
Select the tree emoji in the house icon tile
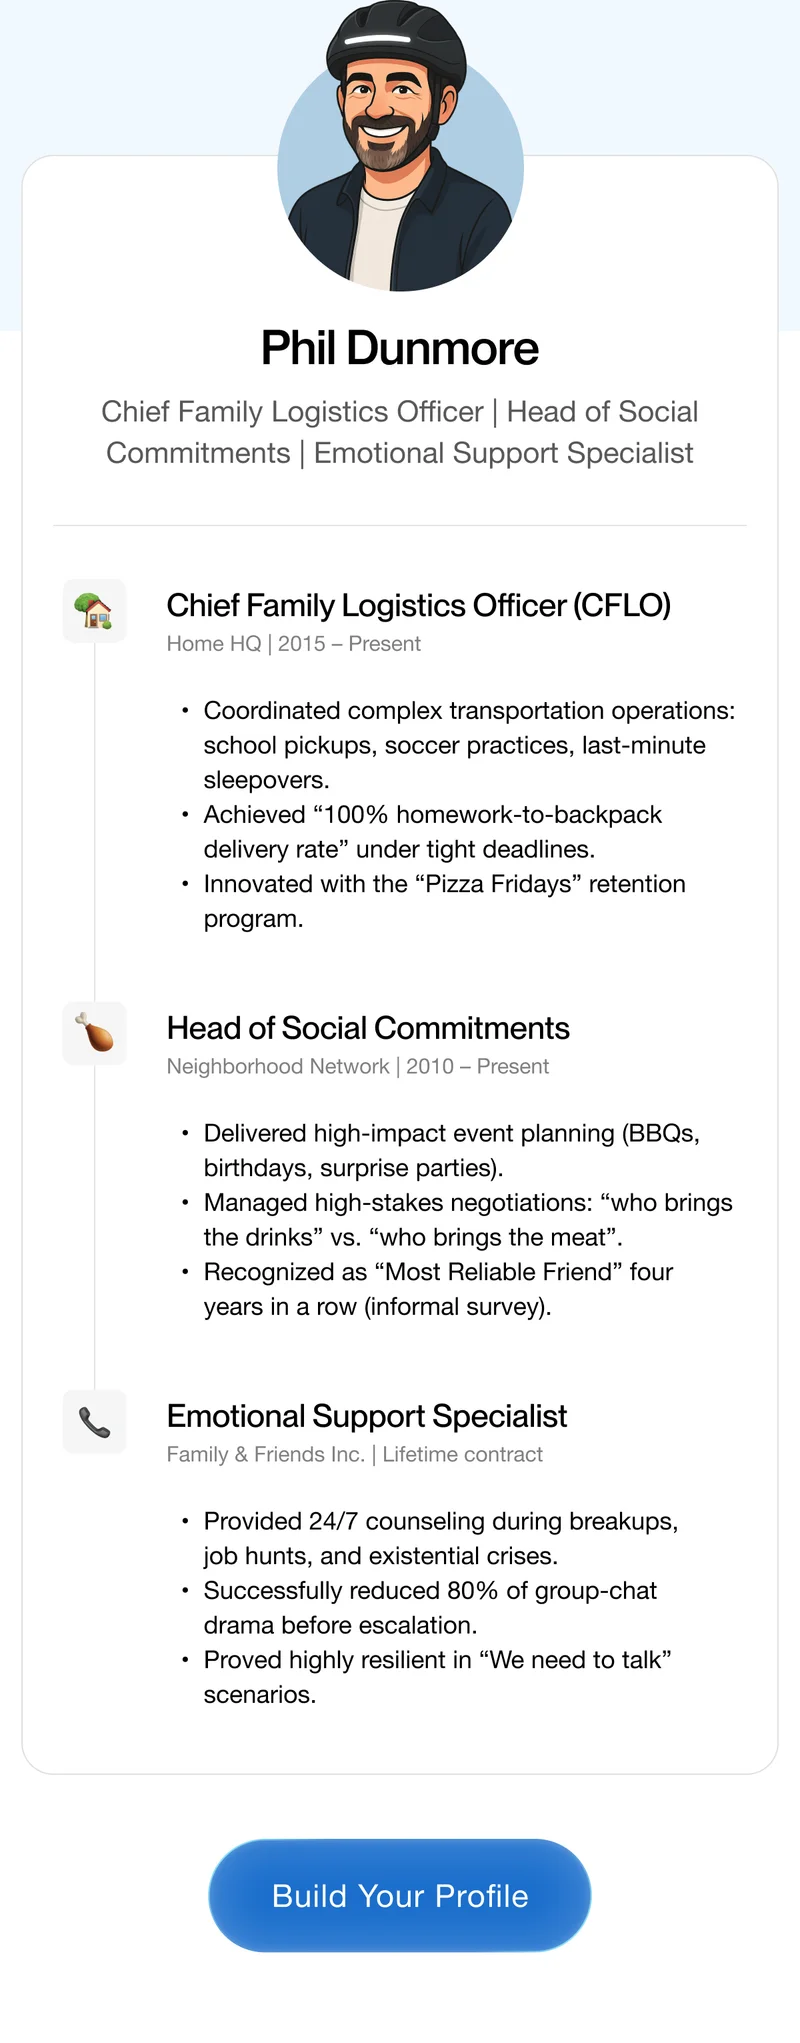84,605
